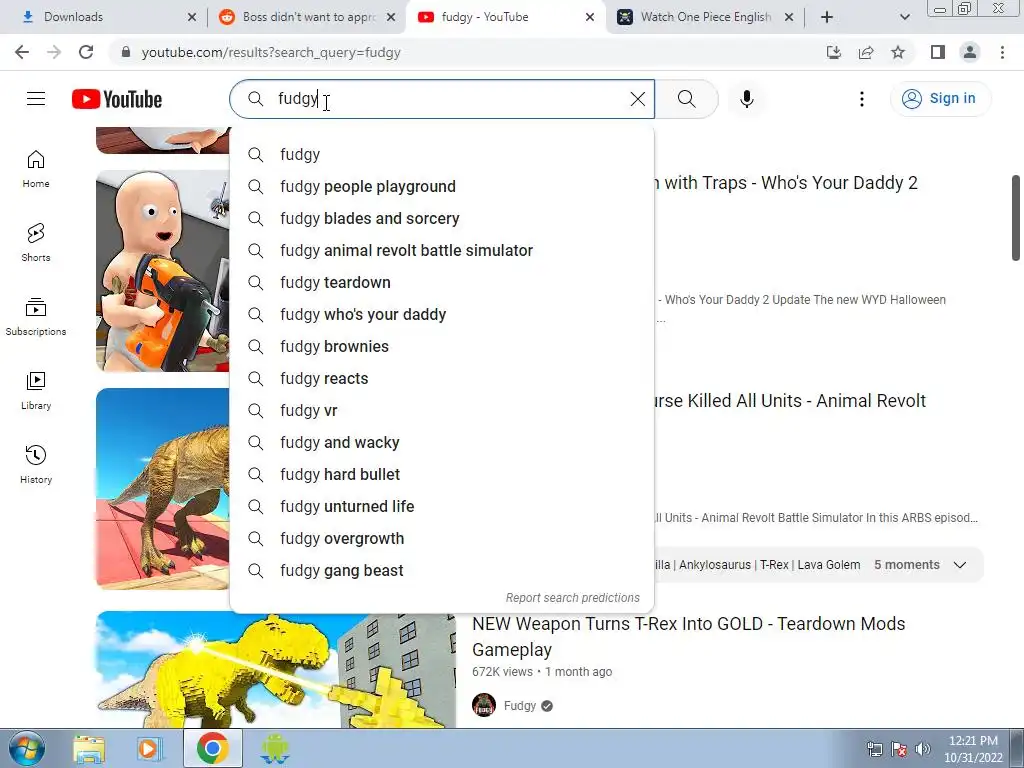Click the YouTube logo

point(117,99)
